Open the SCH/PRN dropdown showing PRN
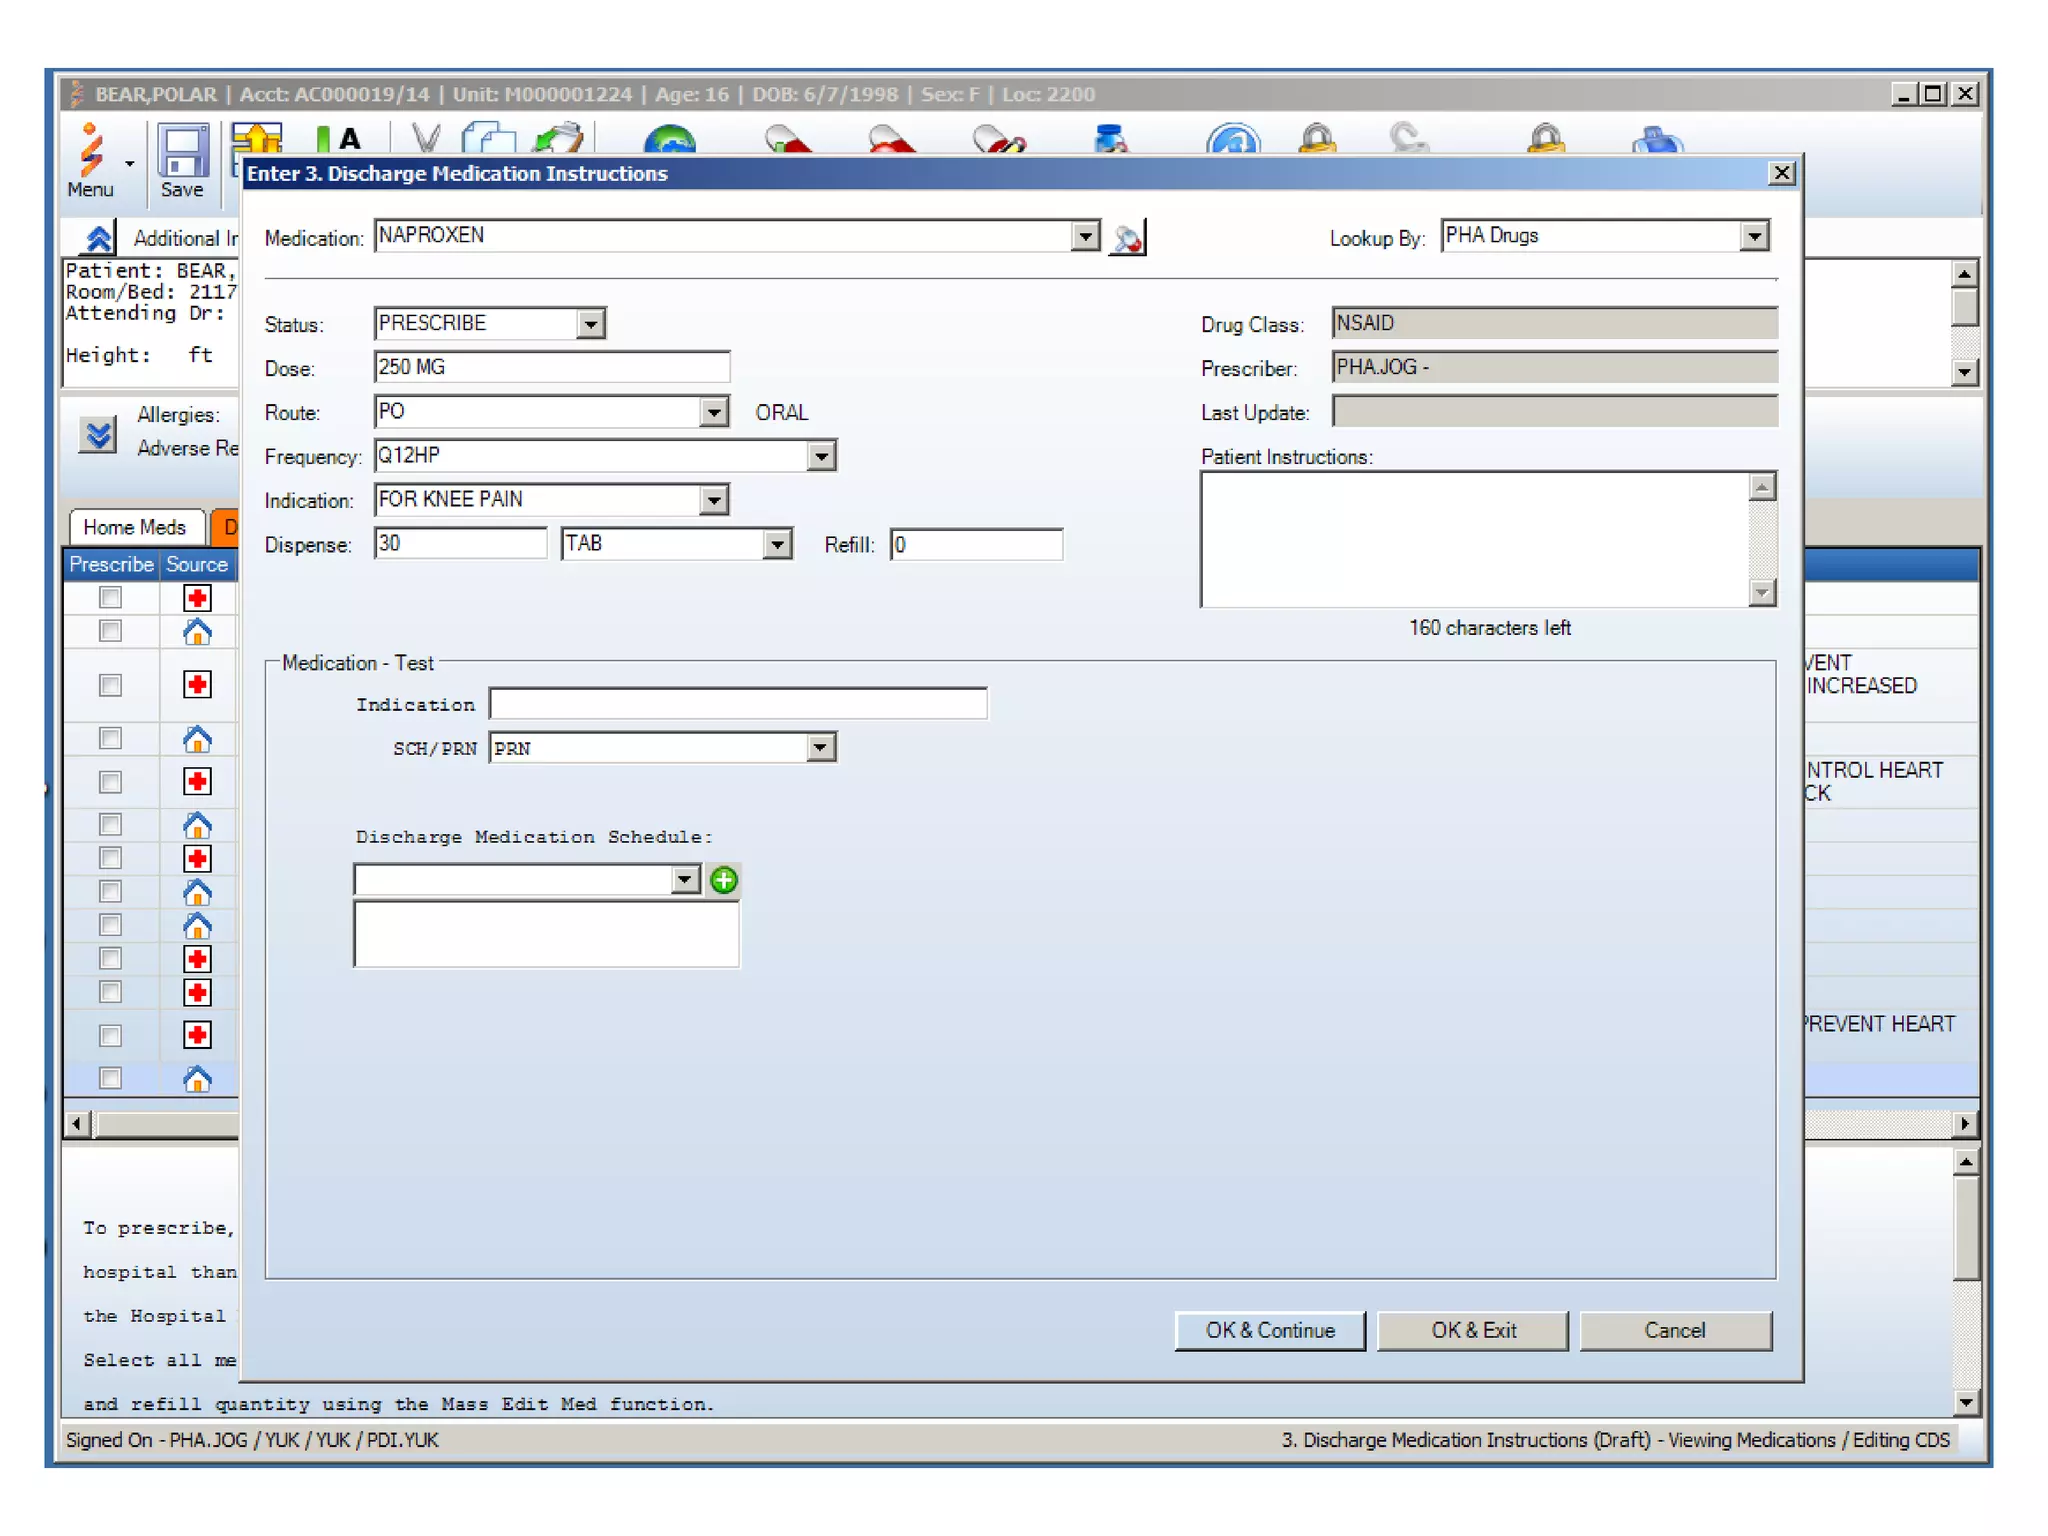The height and width of the screenshot is (1536, 2048). coord(821,748)
